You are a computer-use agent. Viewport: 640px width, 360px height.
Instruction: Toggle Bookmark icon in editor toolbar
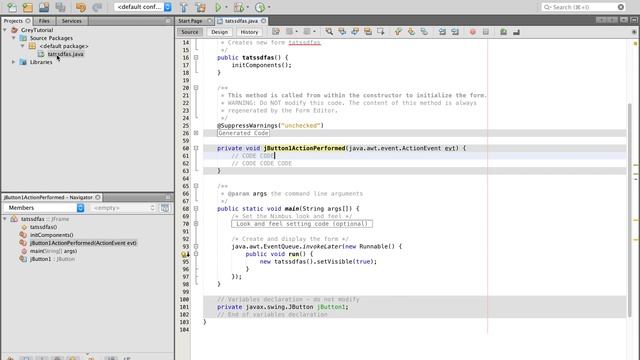pos(424,32)
